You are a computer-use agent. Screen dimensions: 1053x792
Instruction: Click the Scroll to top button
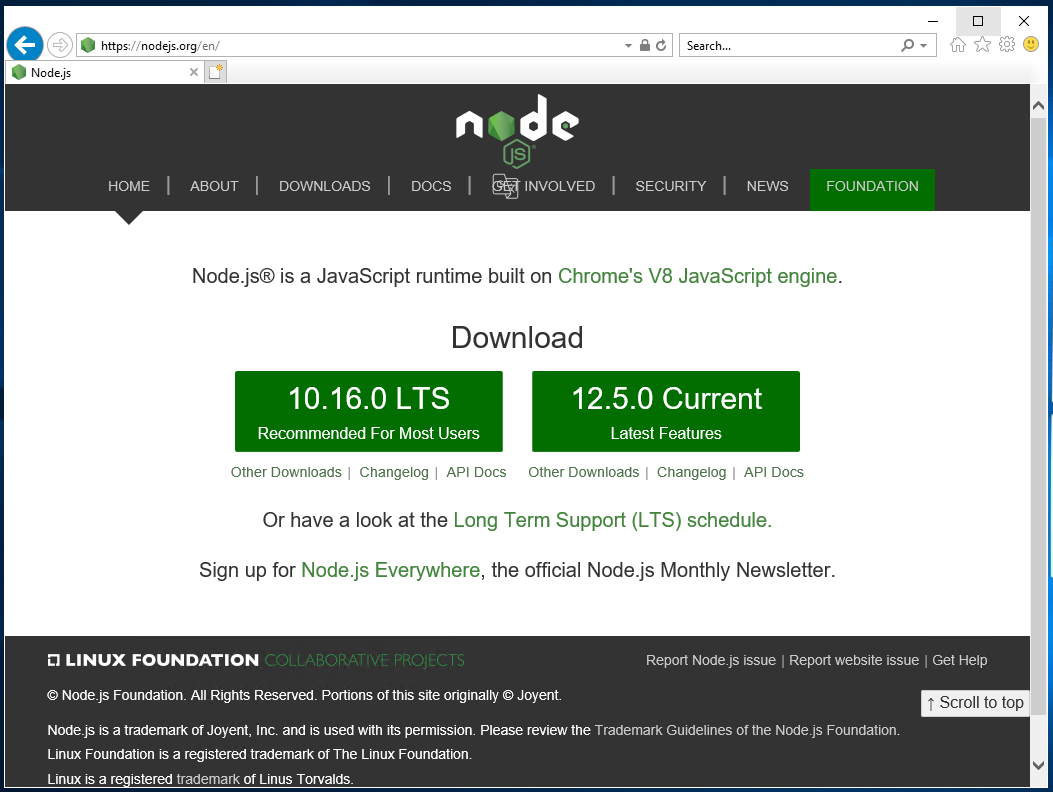975,703
